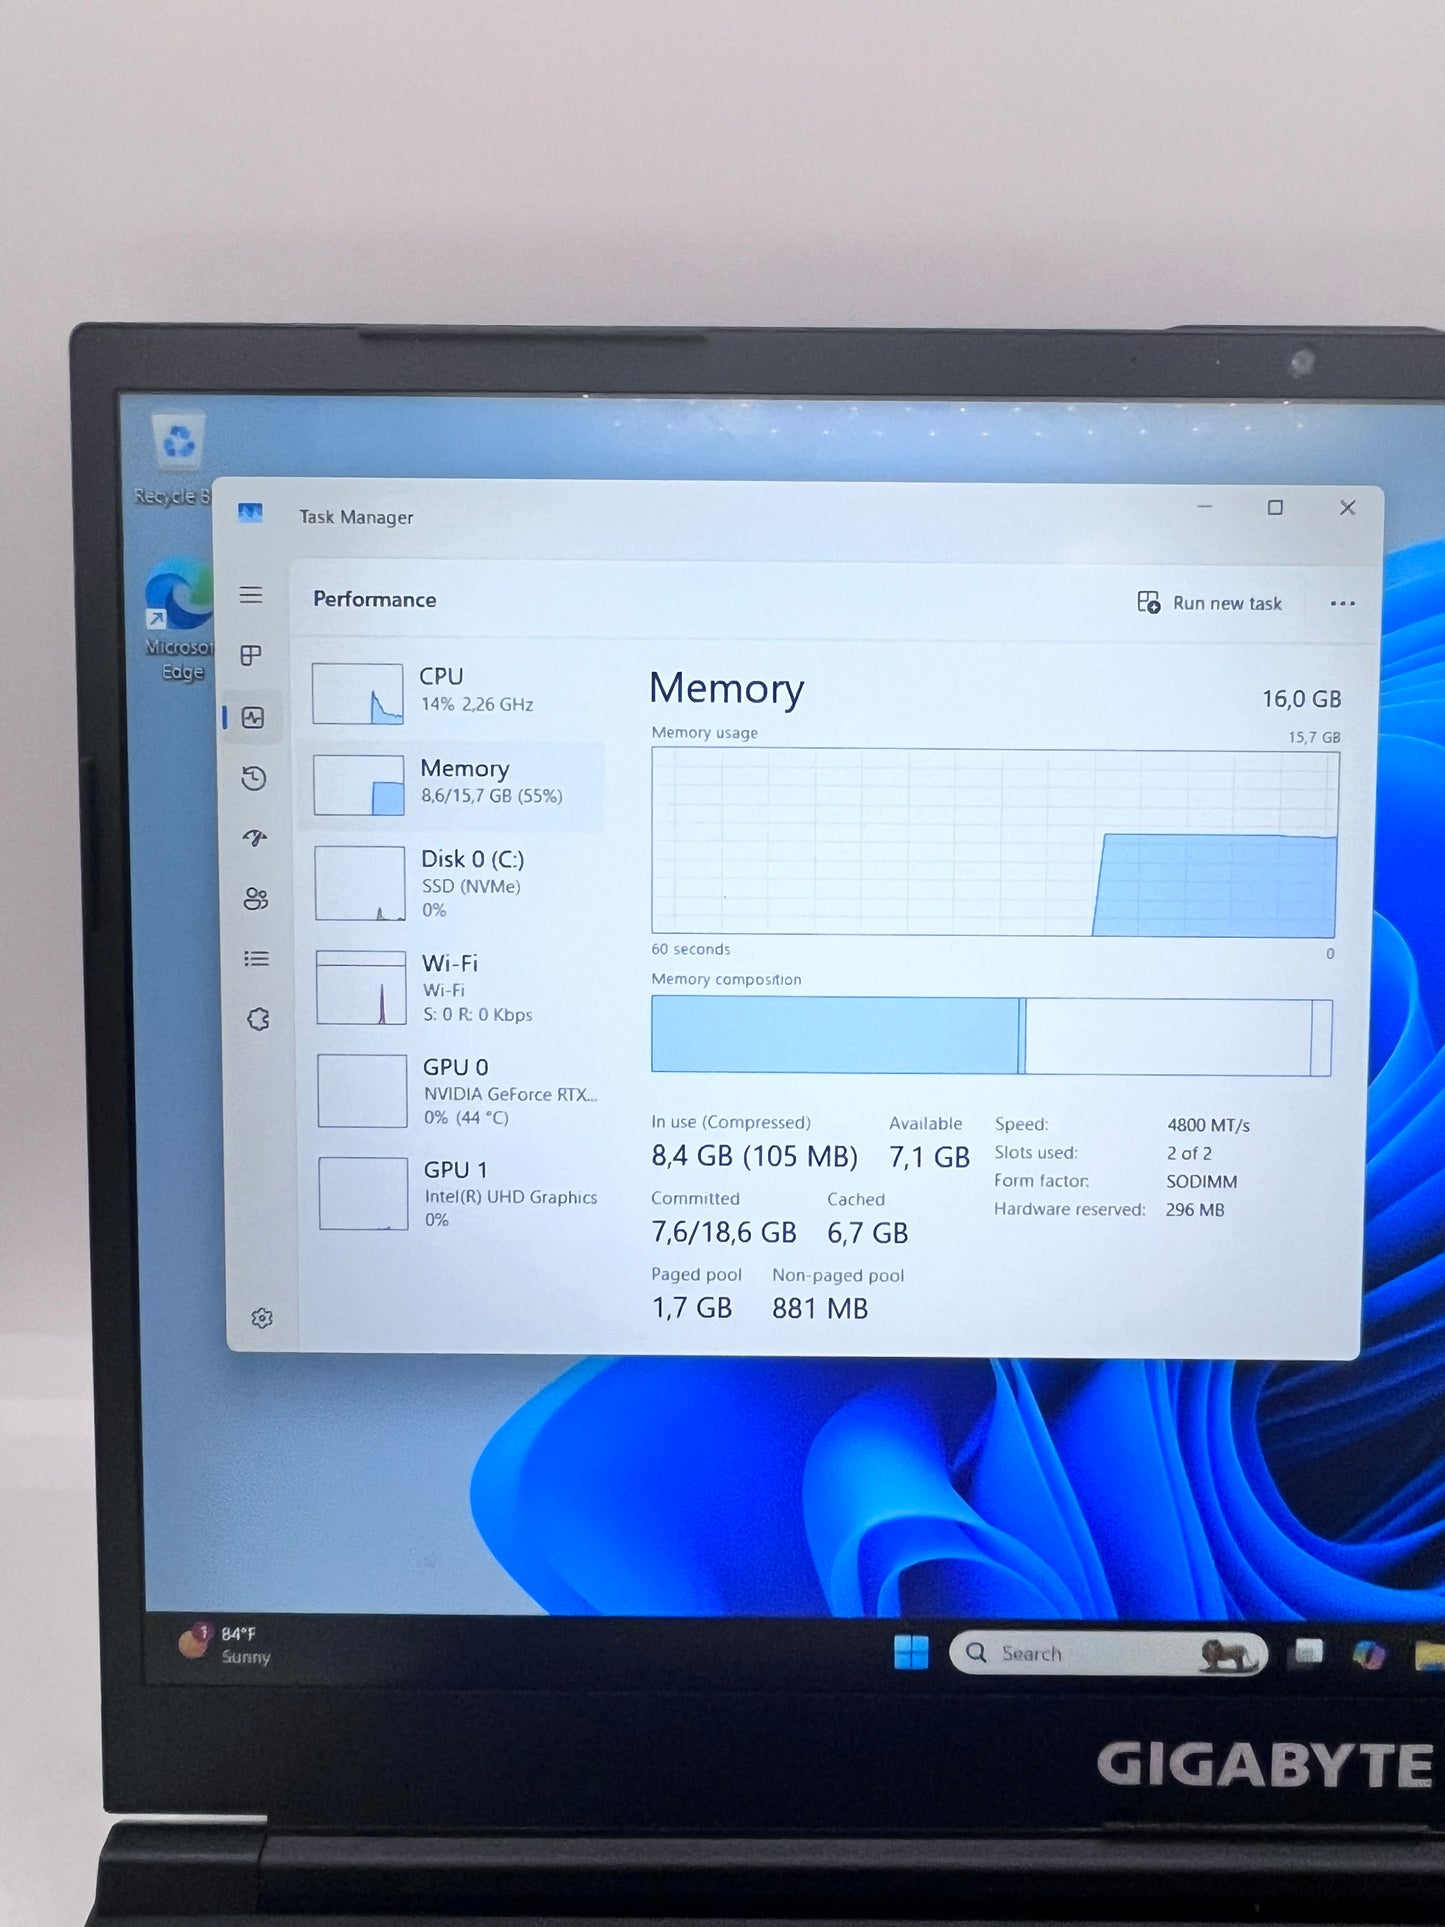Open Task View icon on taskbar
Screen dimensions: 1445x1927
point(1307,1653)
